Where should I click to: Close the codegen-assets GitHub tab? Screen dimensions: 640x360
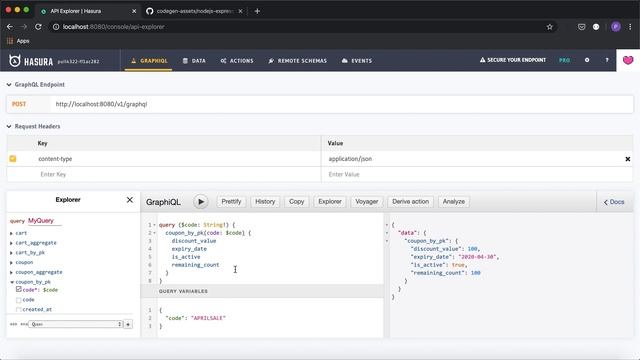pos(240,11)
